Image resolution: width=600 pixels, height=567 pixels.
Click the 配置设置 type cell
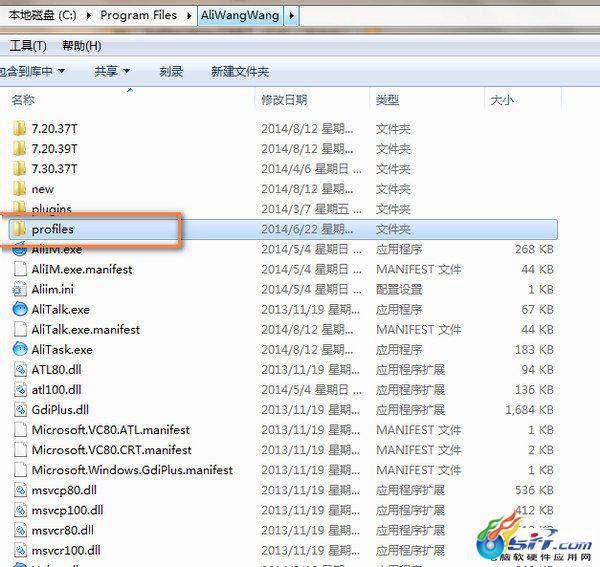[399, 289]
